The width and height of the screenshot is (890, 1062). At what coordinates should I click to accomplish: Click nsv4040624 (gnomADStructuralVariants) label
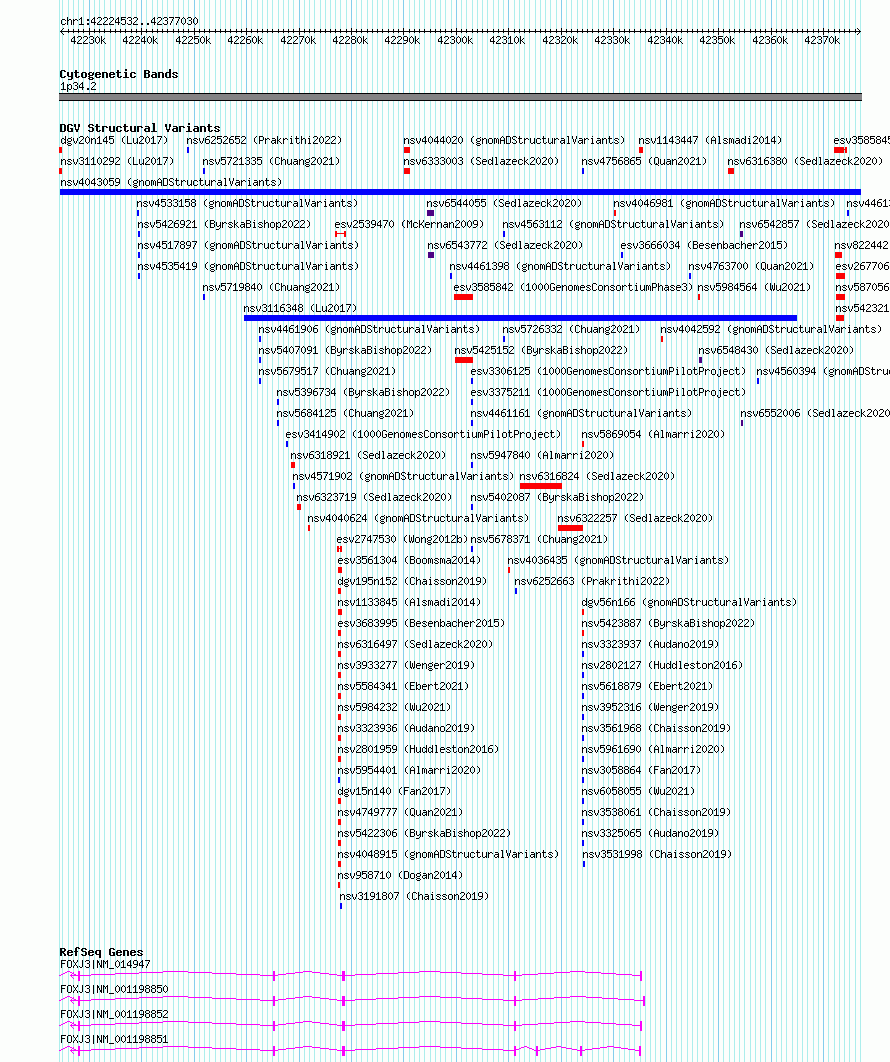(418, 518)
